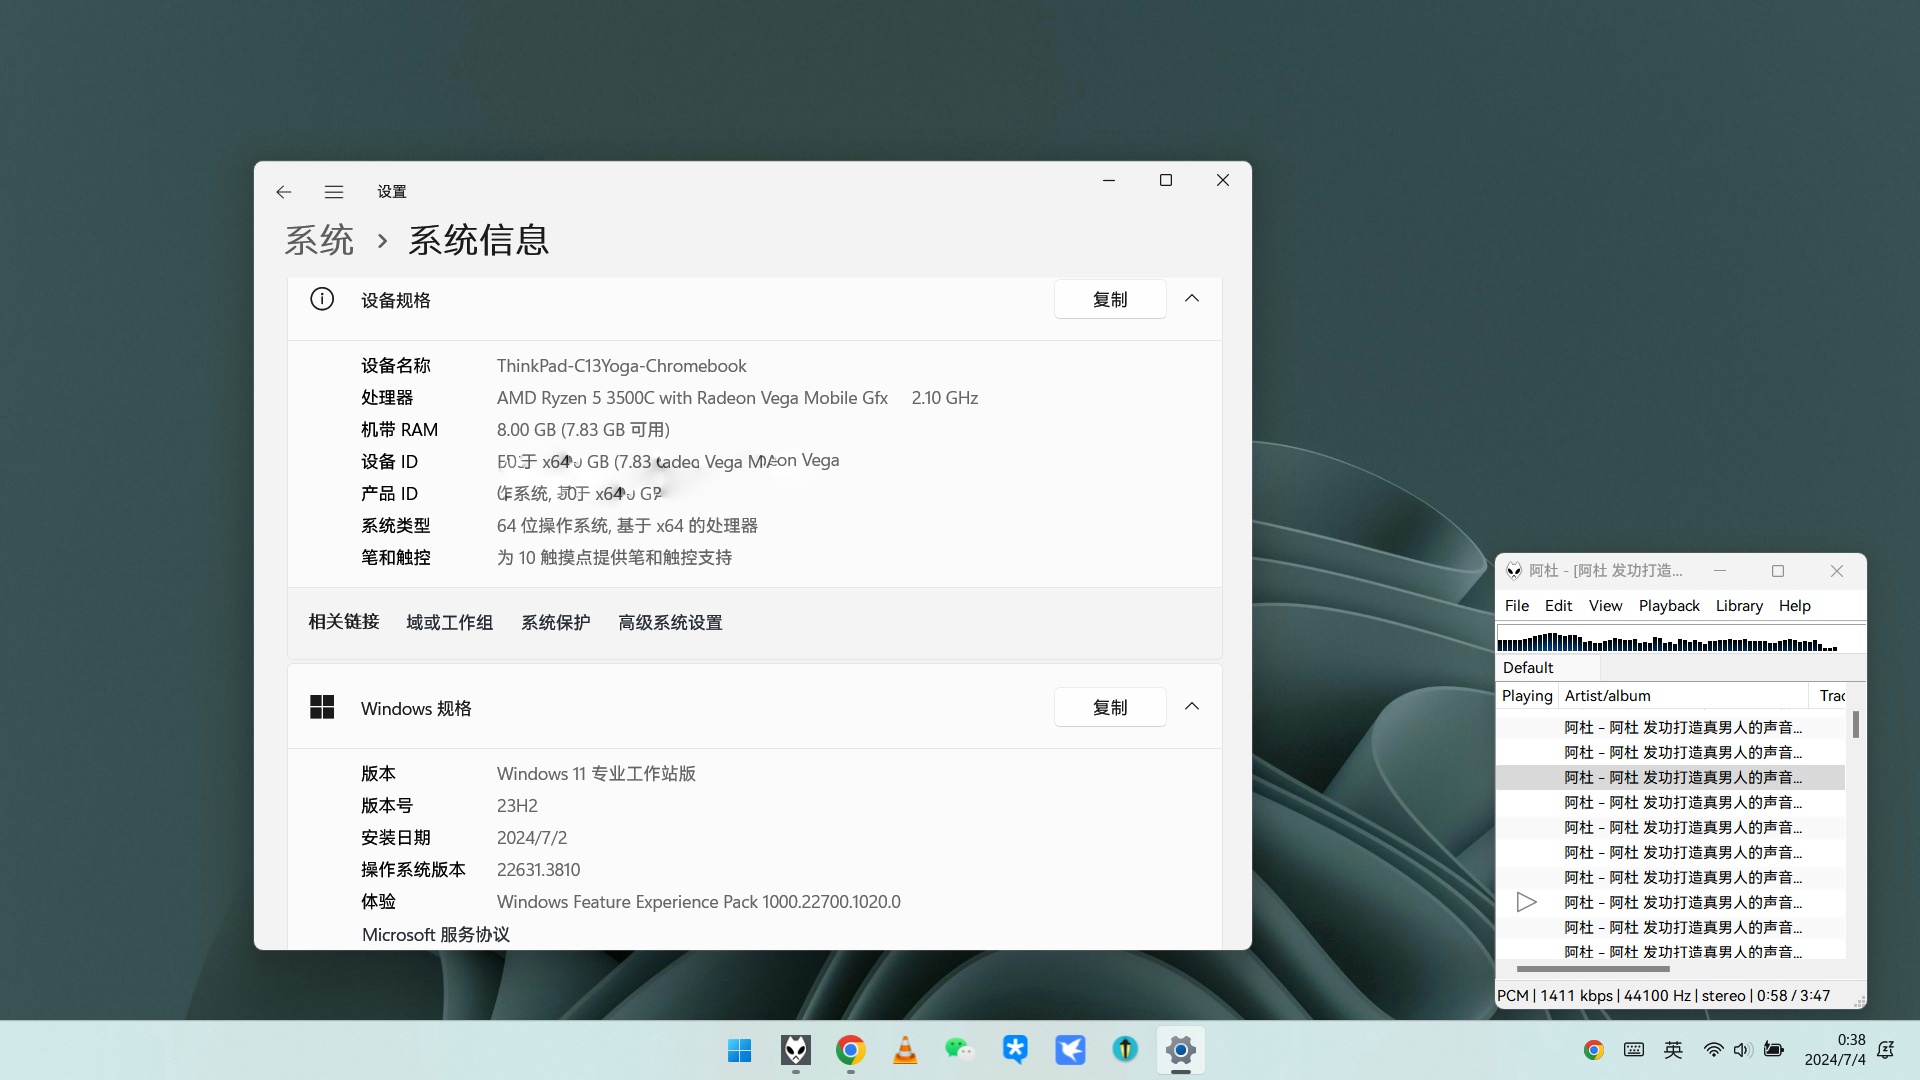The height and width of the screenshot is (1080, 1920).
Task: Open the blue bird app on taskbar
Action: 1070,1050
